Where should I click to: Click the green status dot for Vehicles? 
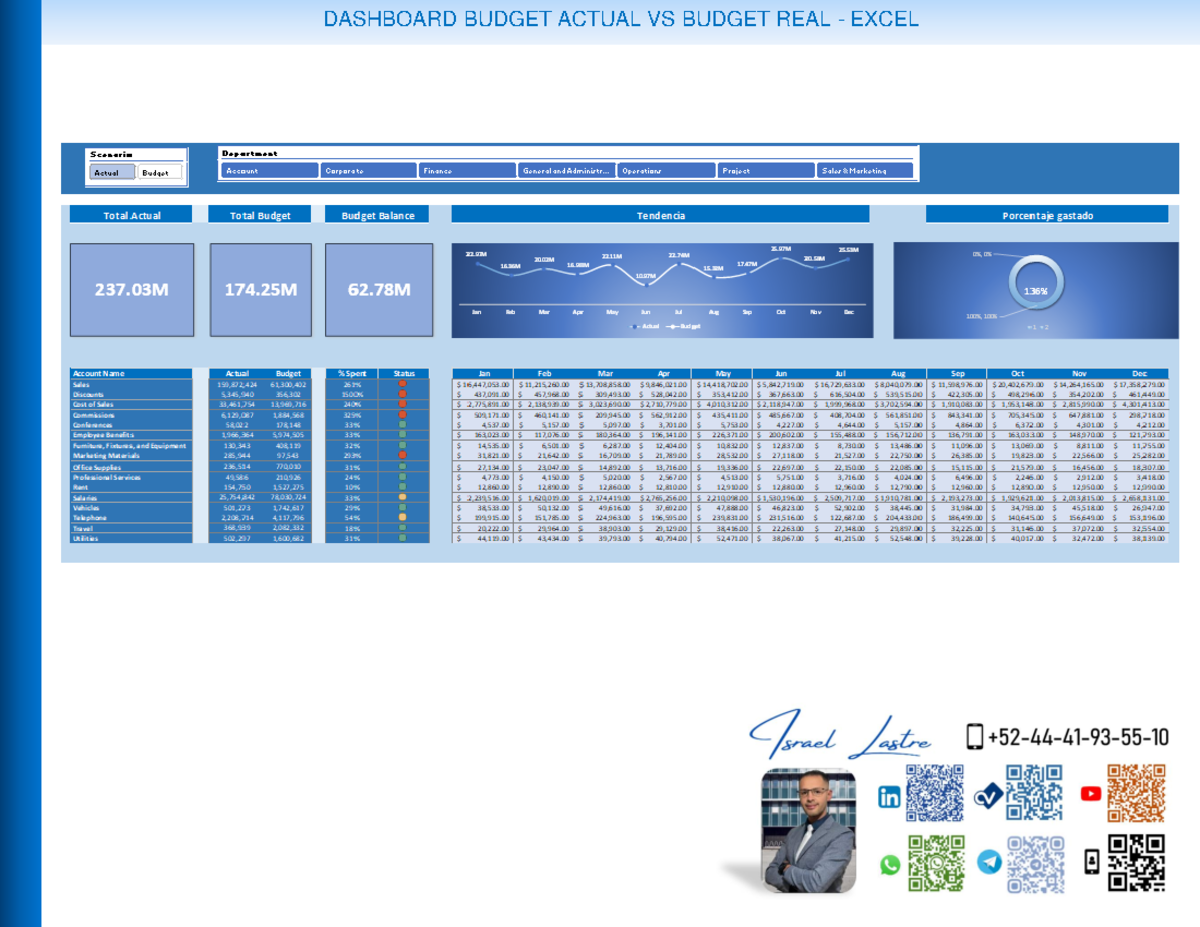click(403, 507)
